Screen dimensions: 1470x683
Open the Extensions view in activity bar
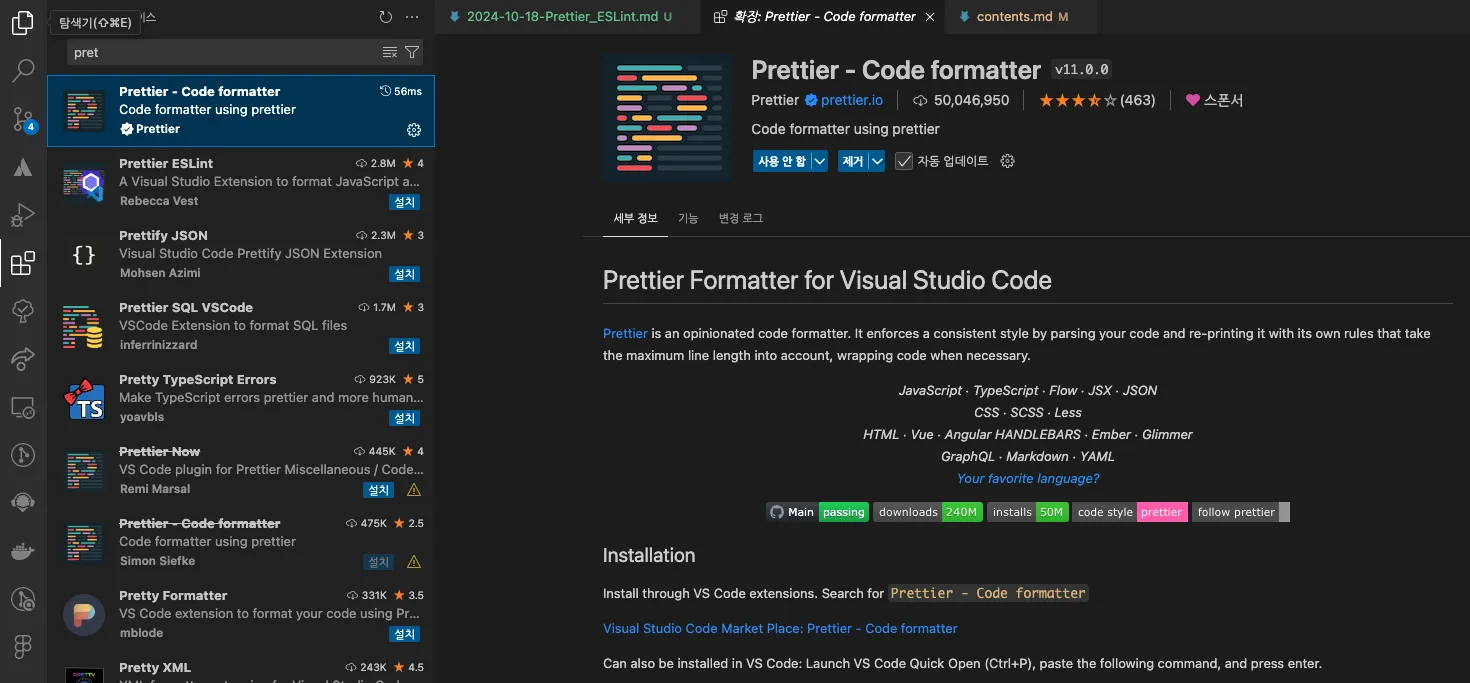[22, 263]
